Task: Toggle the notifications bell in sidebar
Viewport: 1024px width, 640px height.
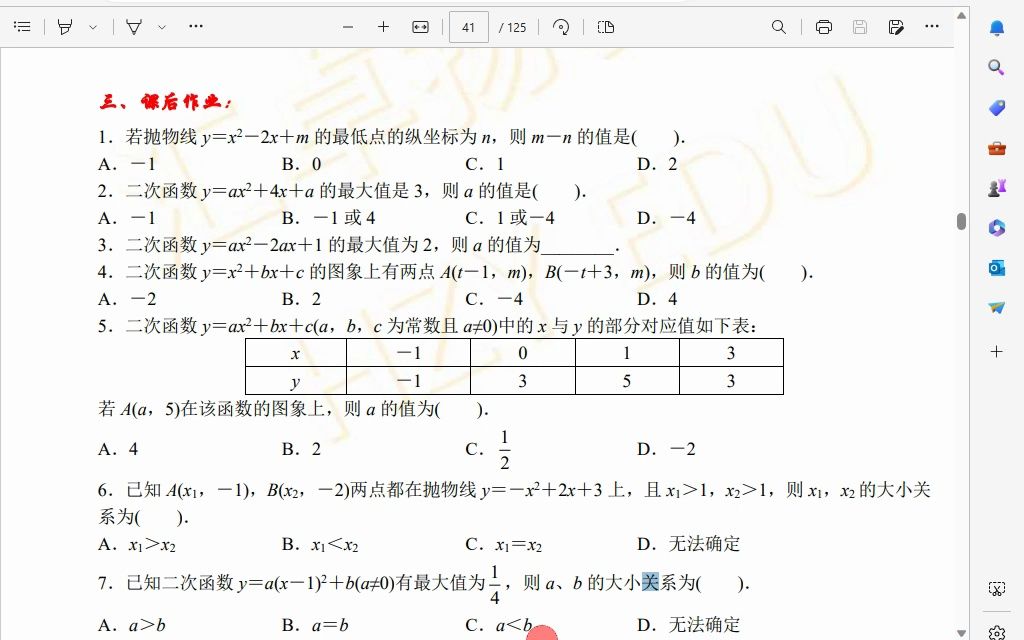Action: point(996,28)
